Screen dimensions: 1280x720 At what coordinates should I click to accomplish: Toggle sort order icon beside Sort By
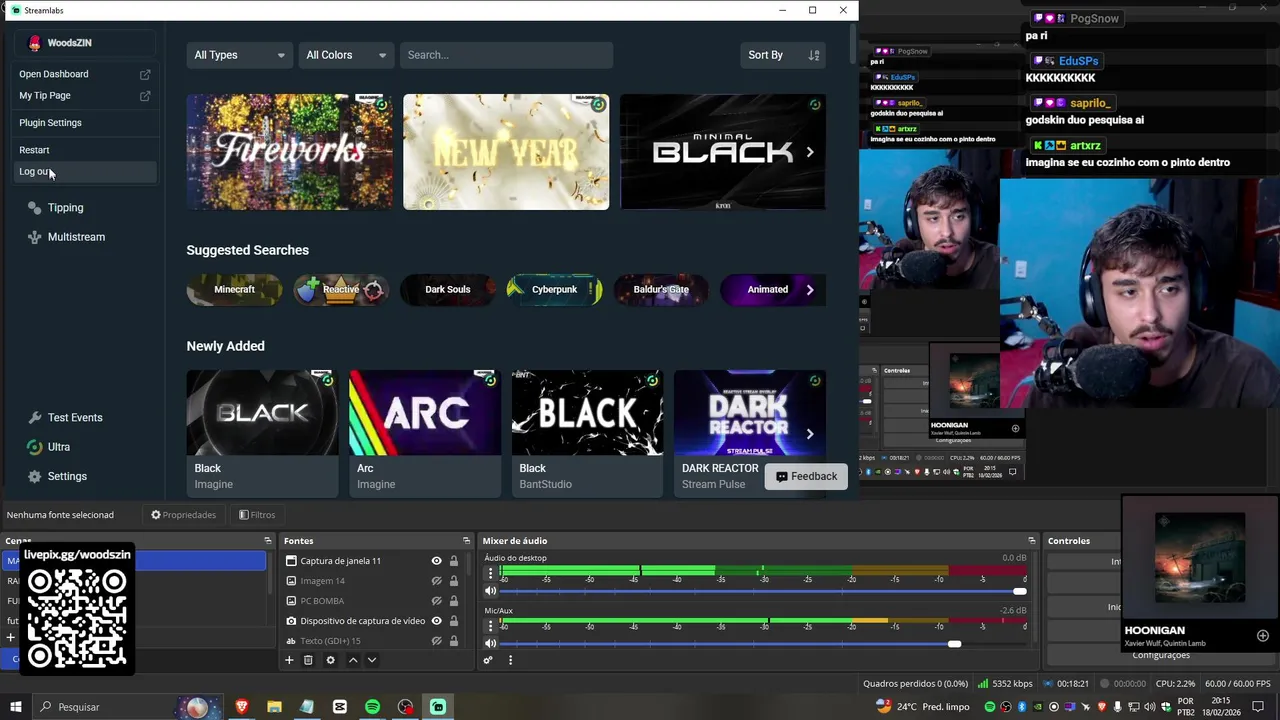814,55
